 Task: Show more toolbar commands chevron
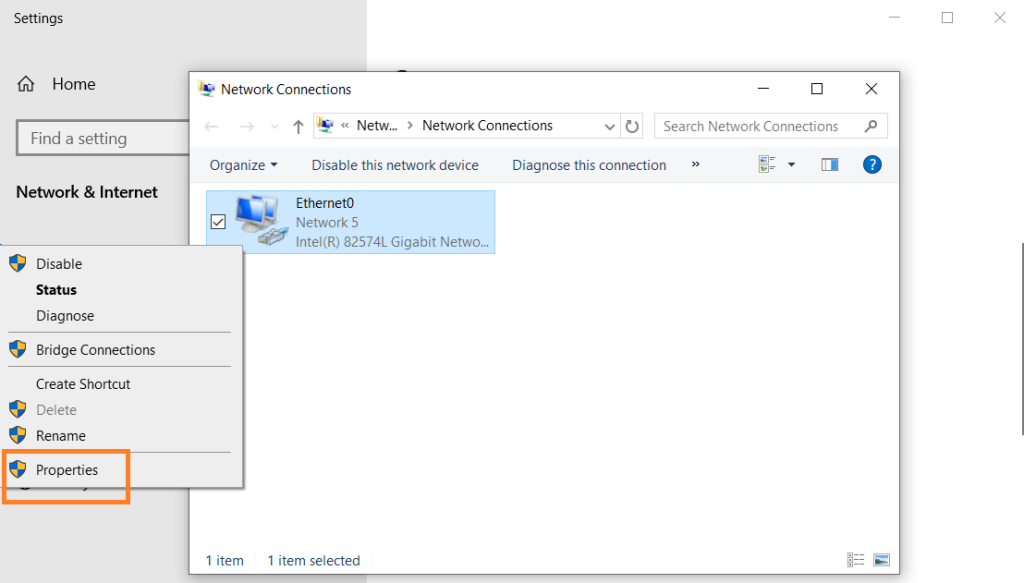696,165
